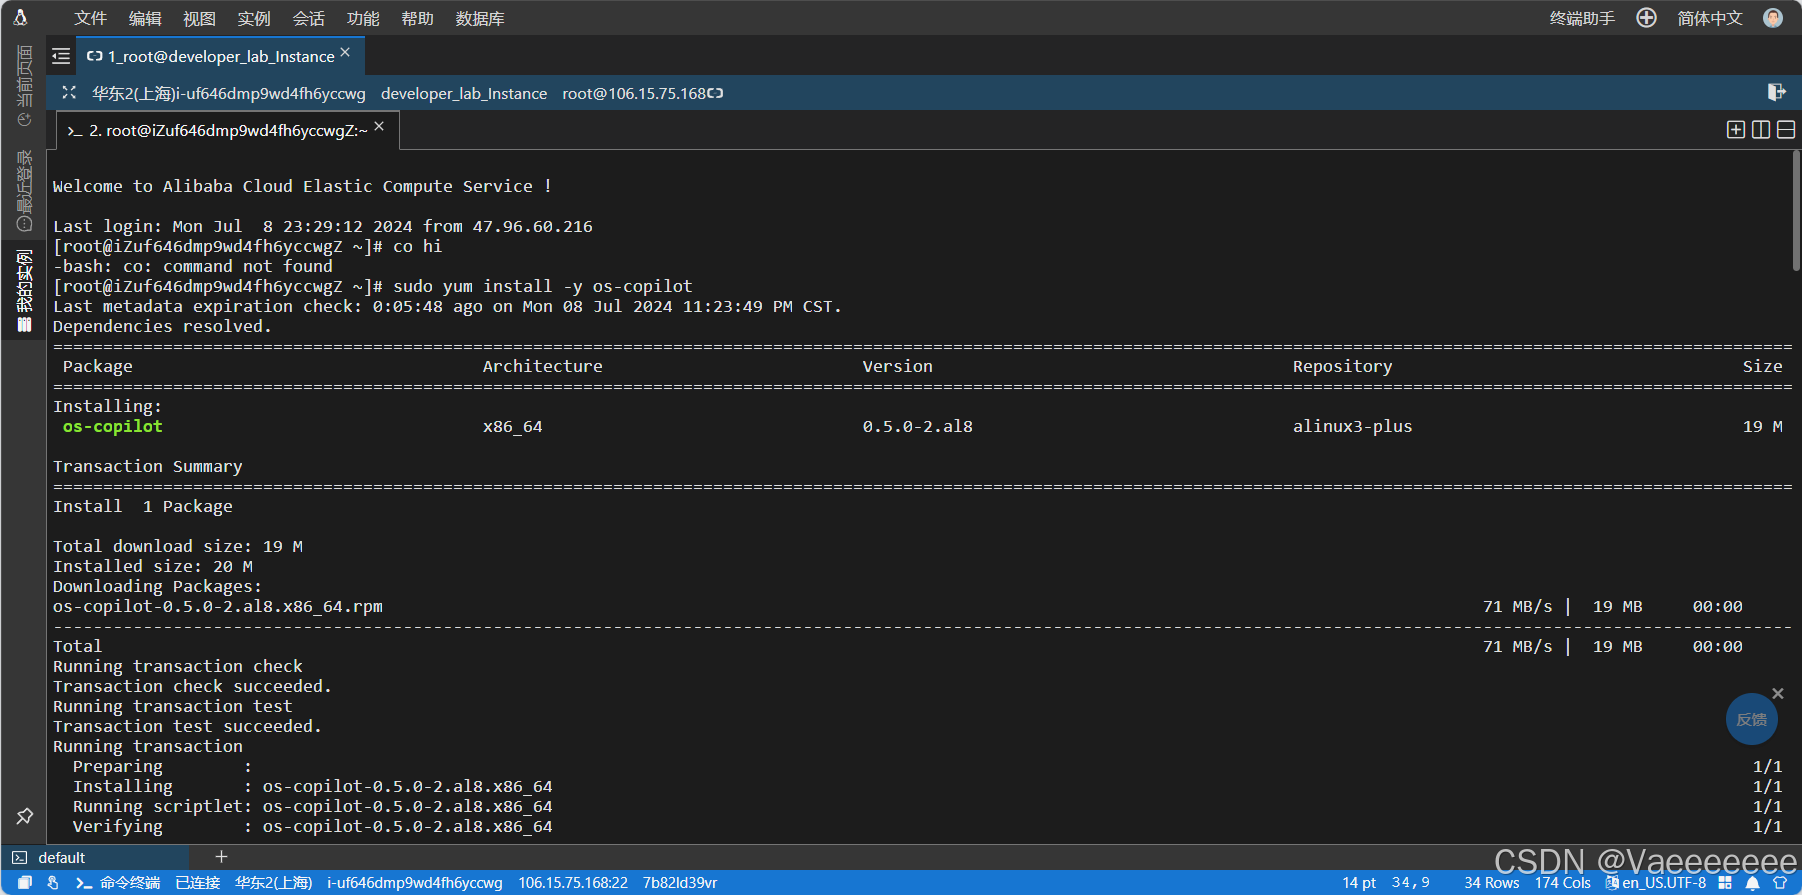
Task: Open the 我的实例 sidebar panel
Action: 24,291
